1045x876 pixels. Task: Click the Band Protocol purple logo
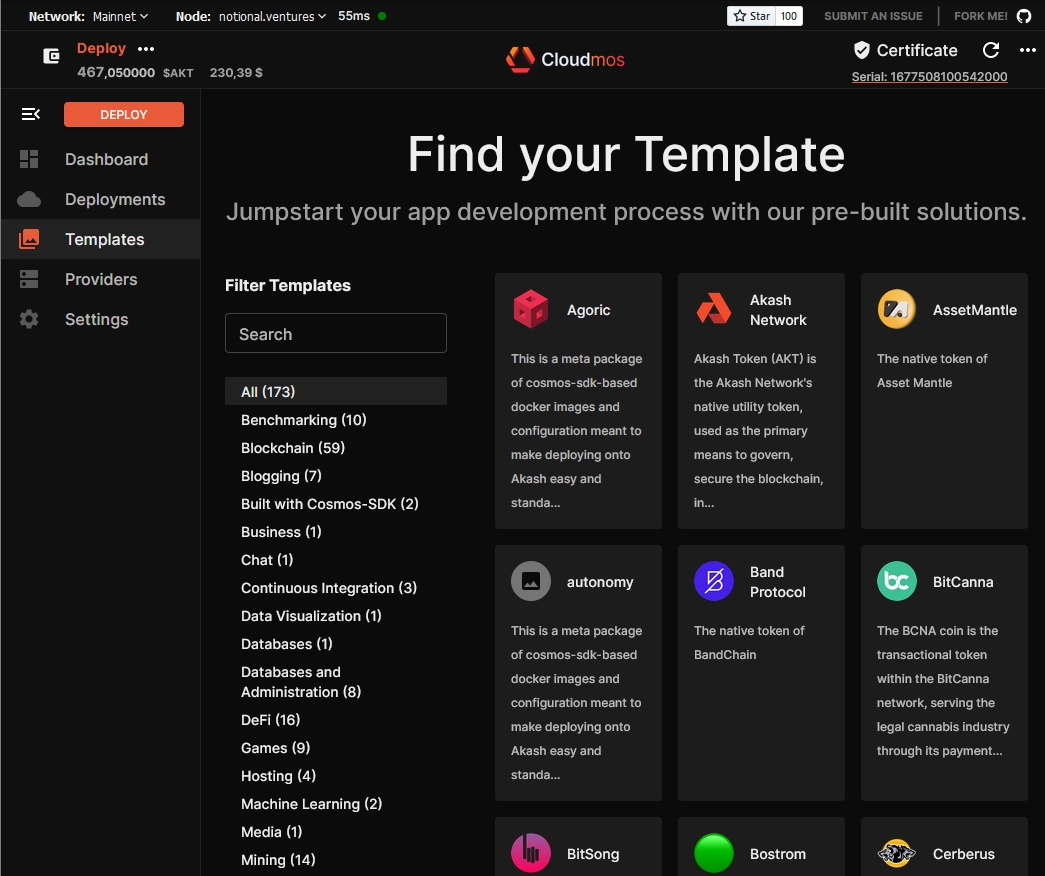[x=714, y=581]
